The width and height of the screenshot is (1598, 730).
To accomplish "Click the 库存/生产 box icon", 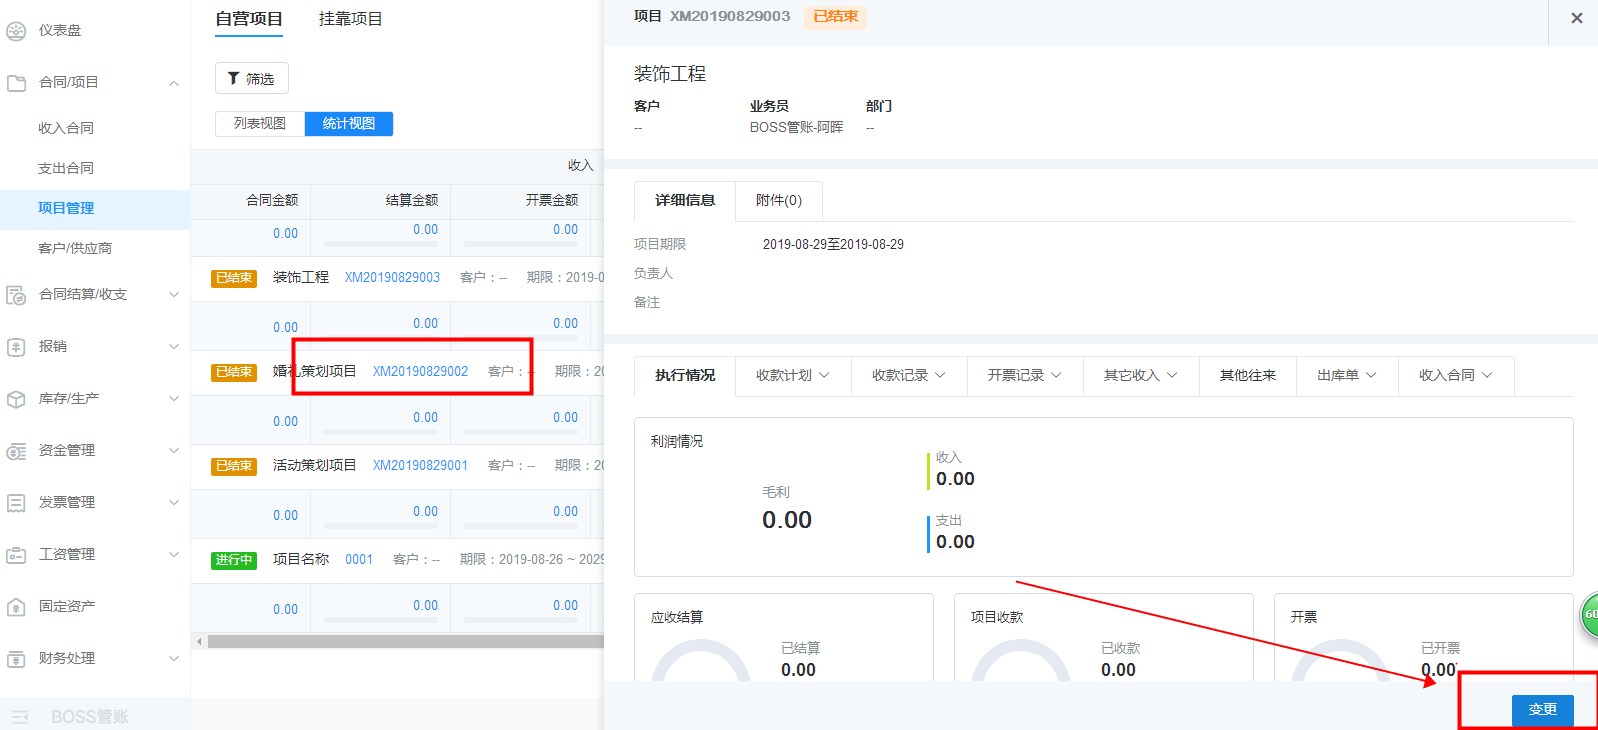I will pos(16,399).
